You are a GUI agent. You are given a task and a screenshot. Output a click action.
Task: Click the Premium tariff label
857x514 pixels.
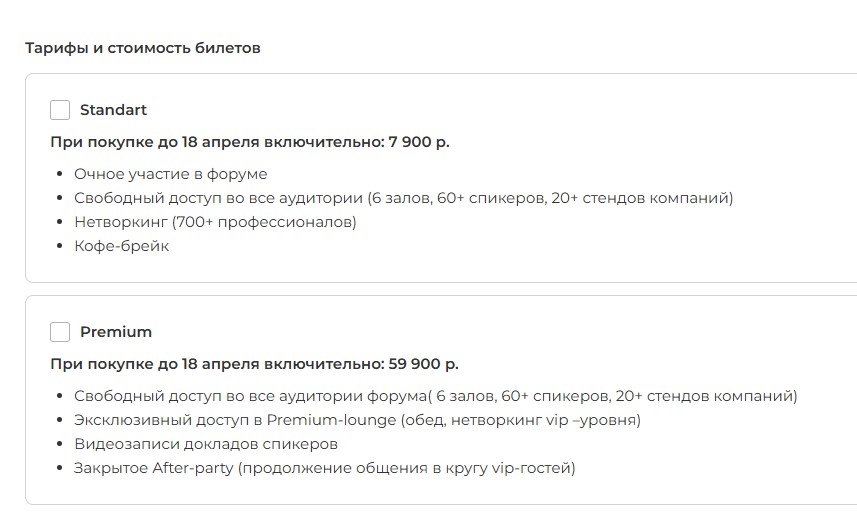[116, 332]
